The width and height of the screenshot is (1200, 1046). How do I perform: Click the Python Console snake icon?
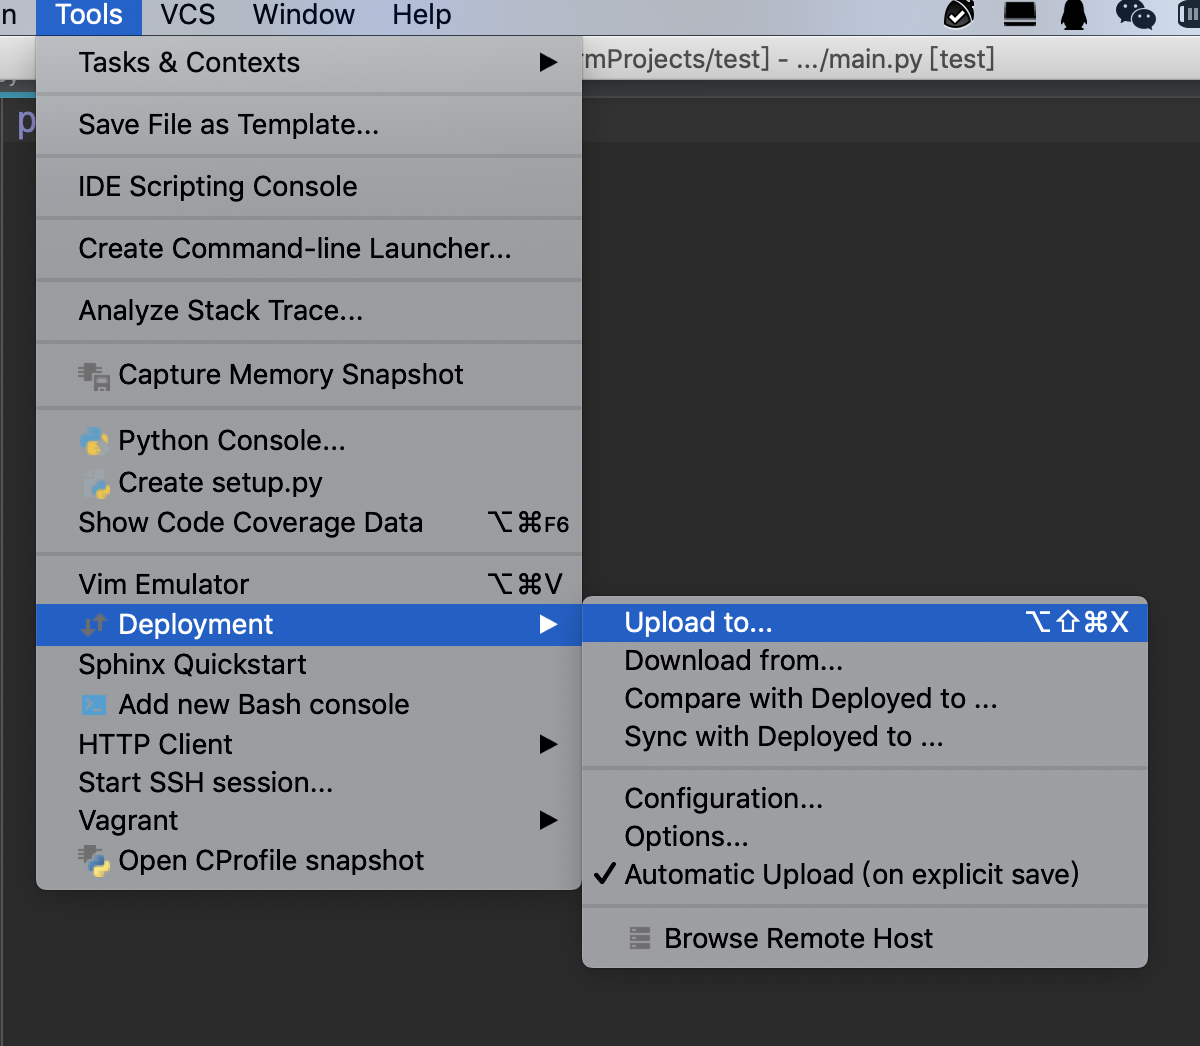tap(95, 440)
